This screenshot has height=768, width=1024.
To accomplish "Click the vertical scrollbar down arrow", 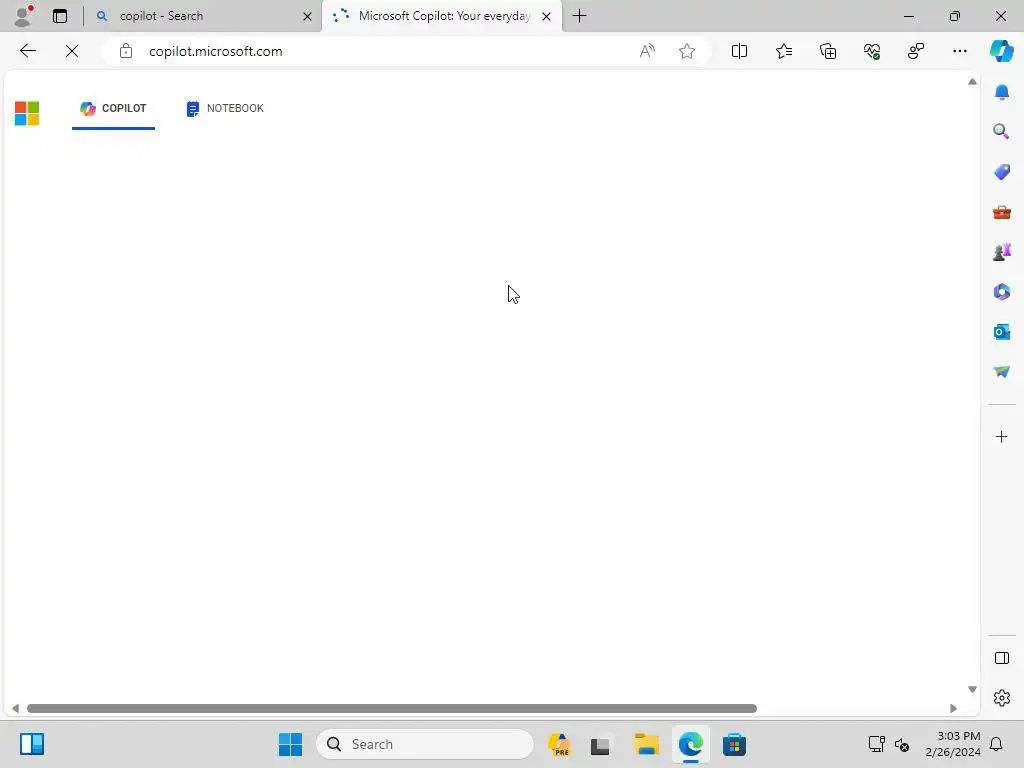I will pos(972,690).
